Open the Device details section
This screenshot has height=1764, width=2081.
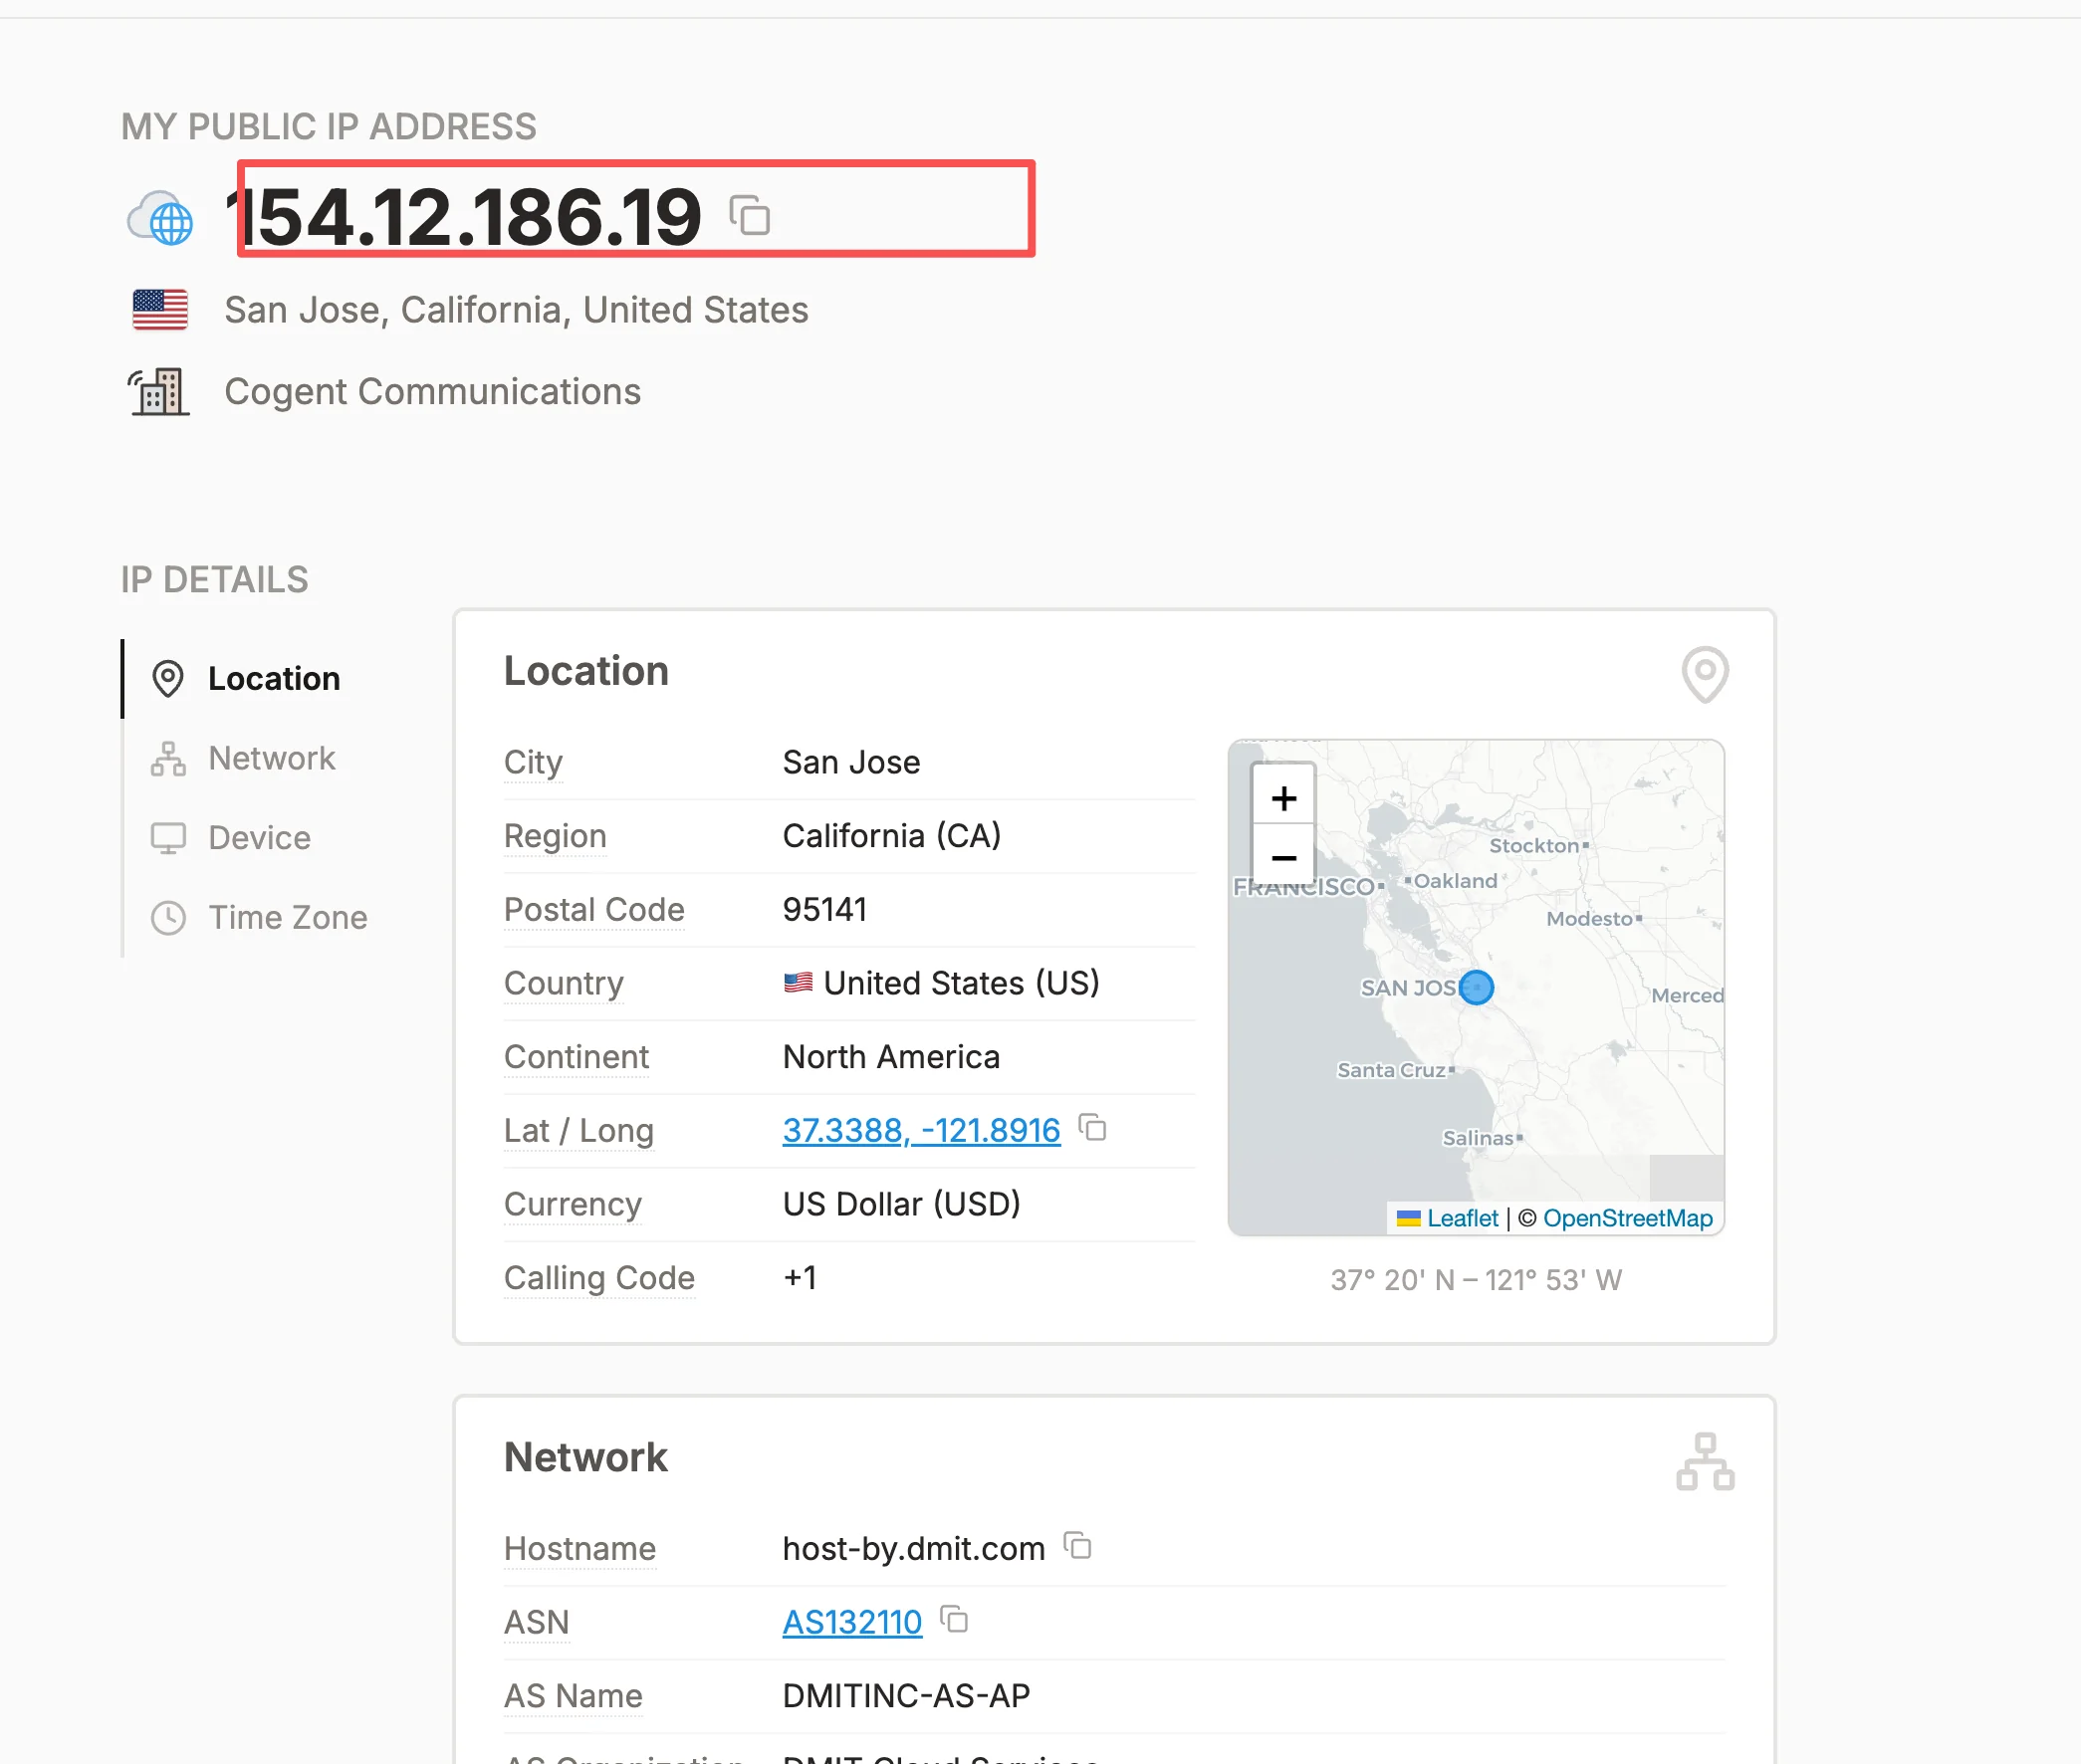pyautogui.click(x=258, y=837)
